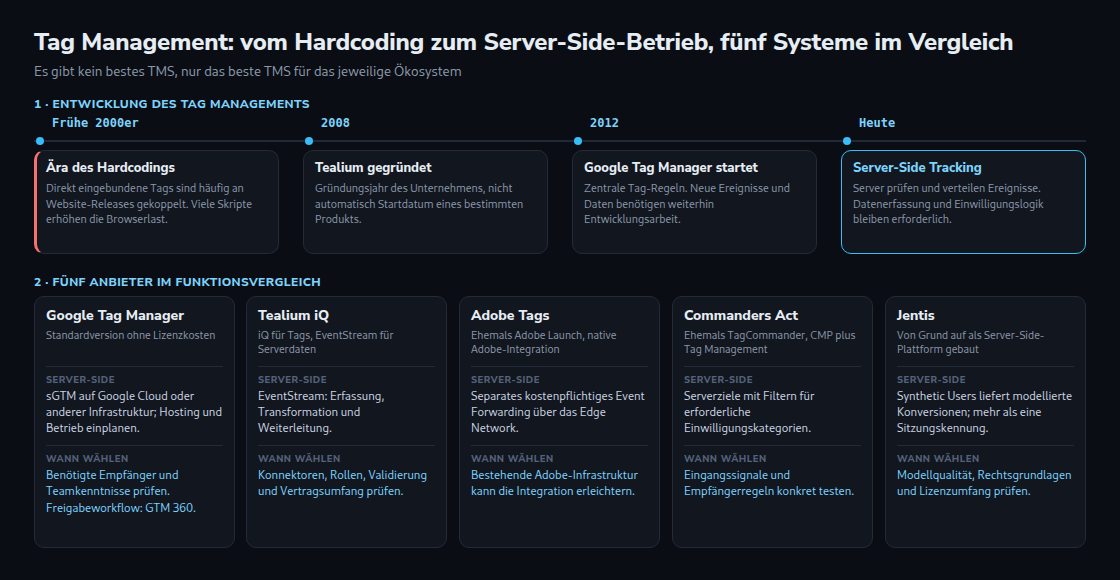Click WANN WÄHLEN label in Commanders Act card

725,459
